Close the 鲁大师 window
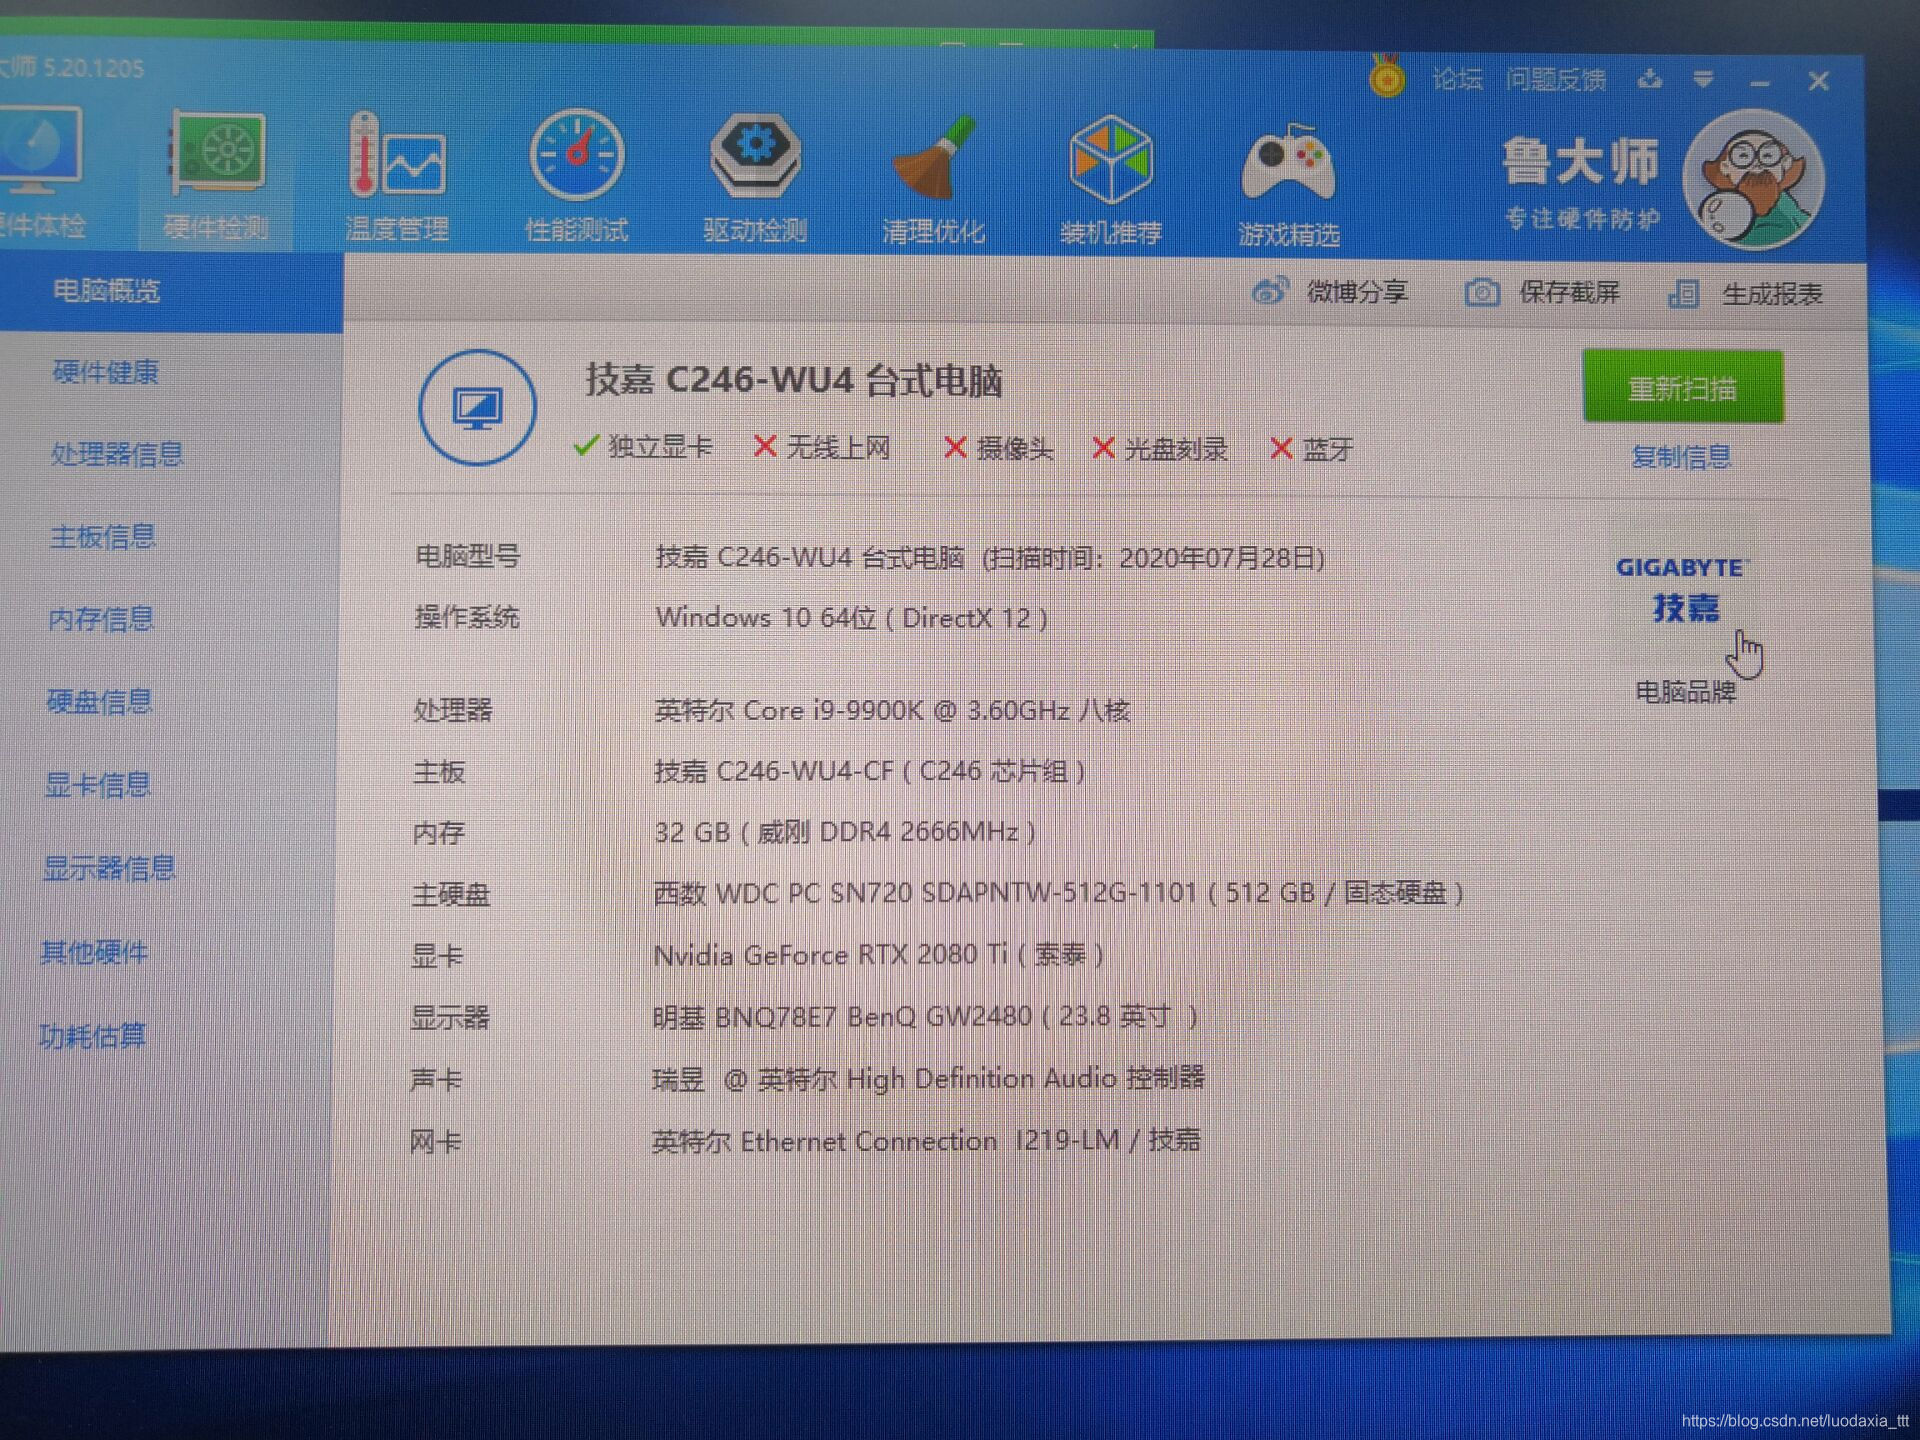This screenshot has width=1920, height=1440. [1819, 81]
